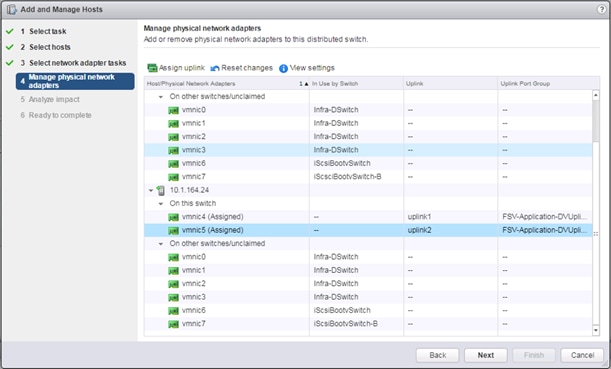Select vmnic7 label above host 10.1.164.24
The width and height of the screenshot is (611, 369).
tap(194, 177)
